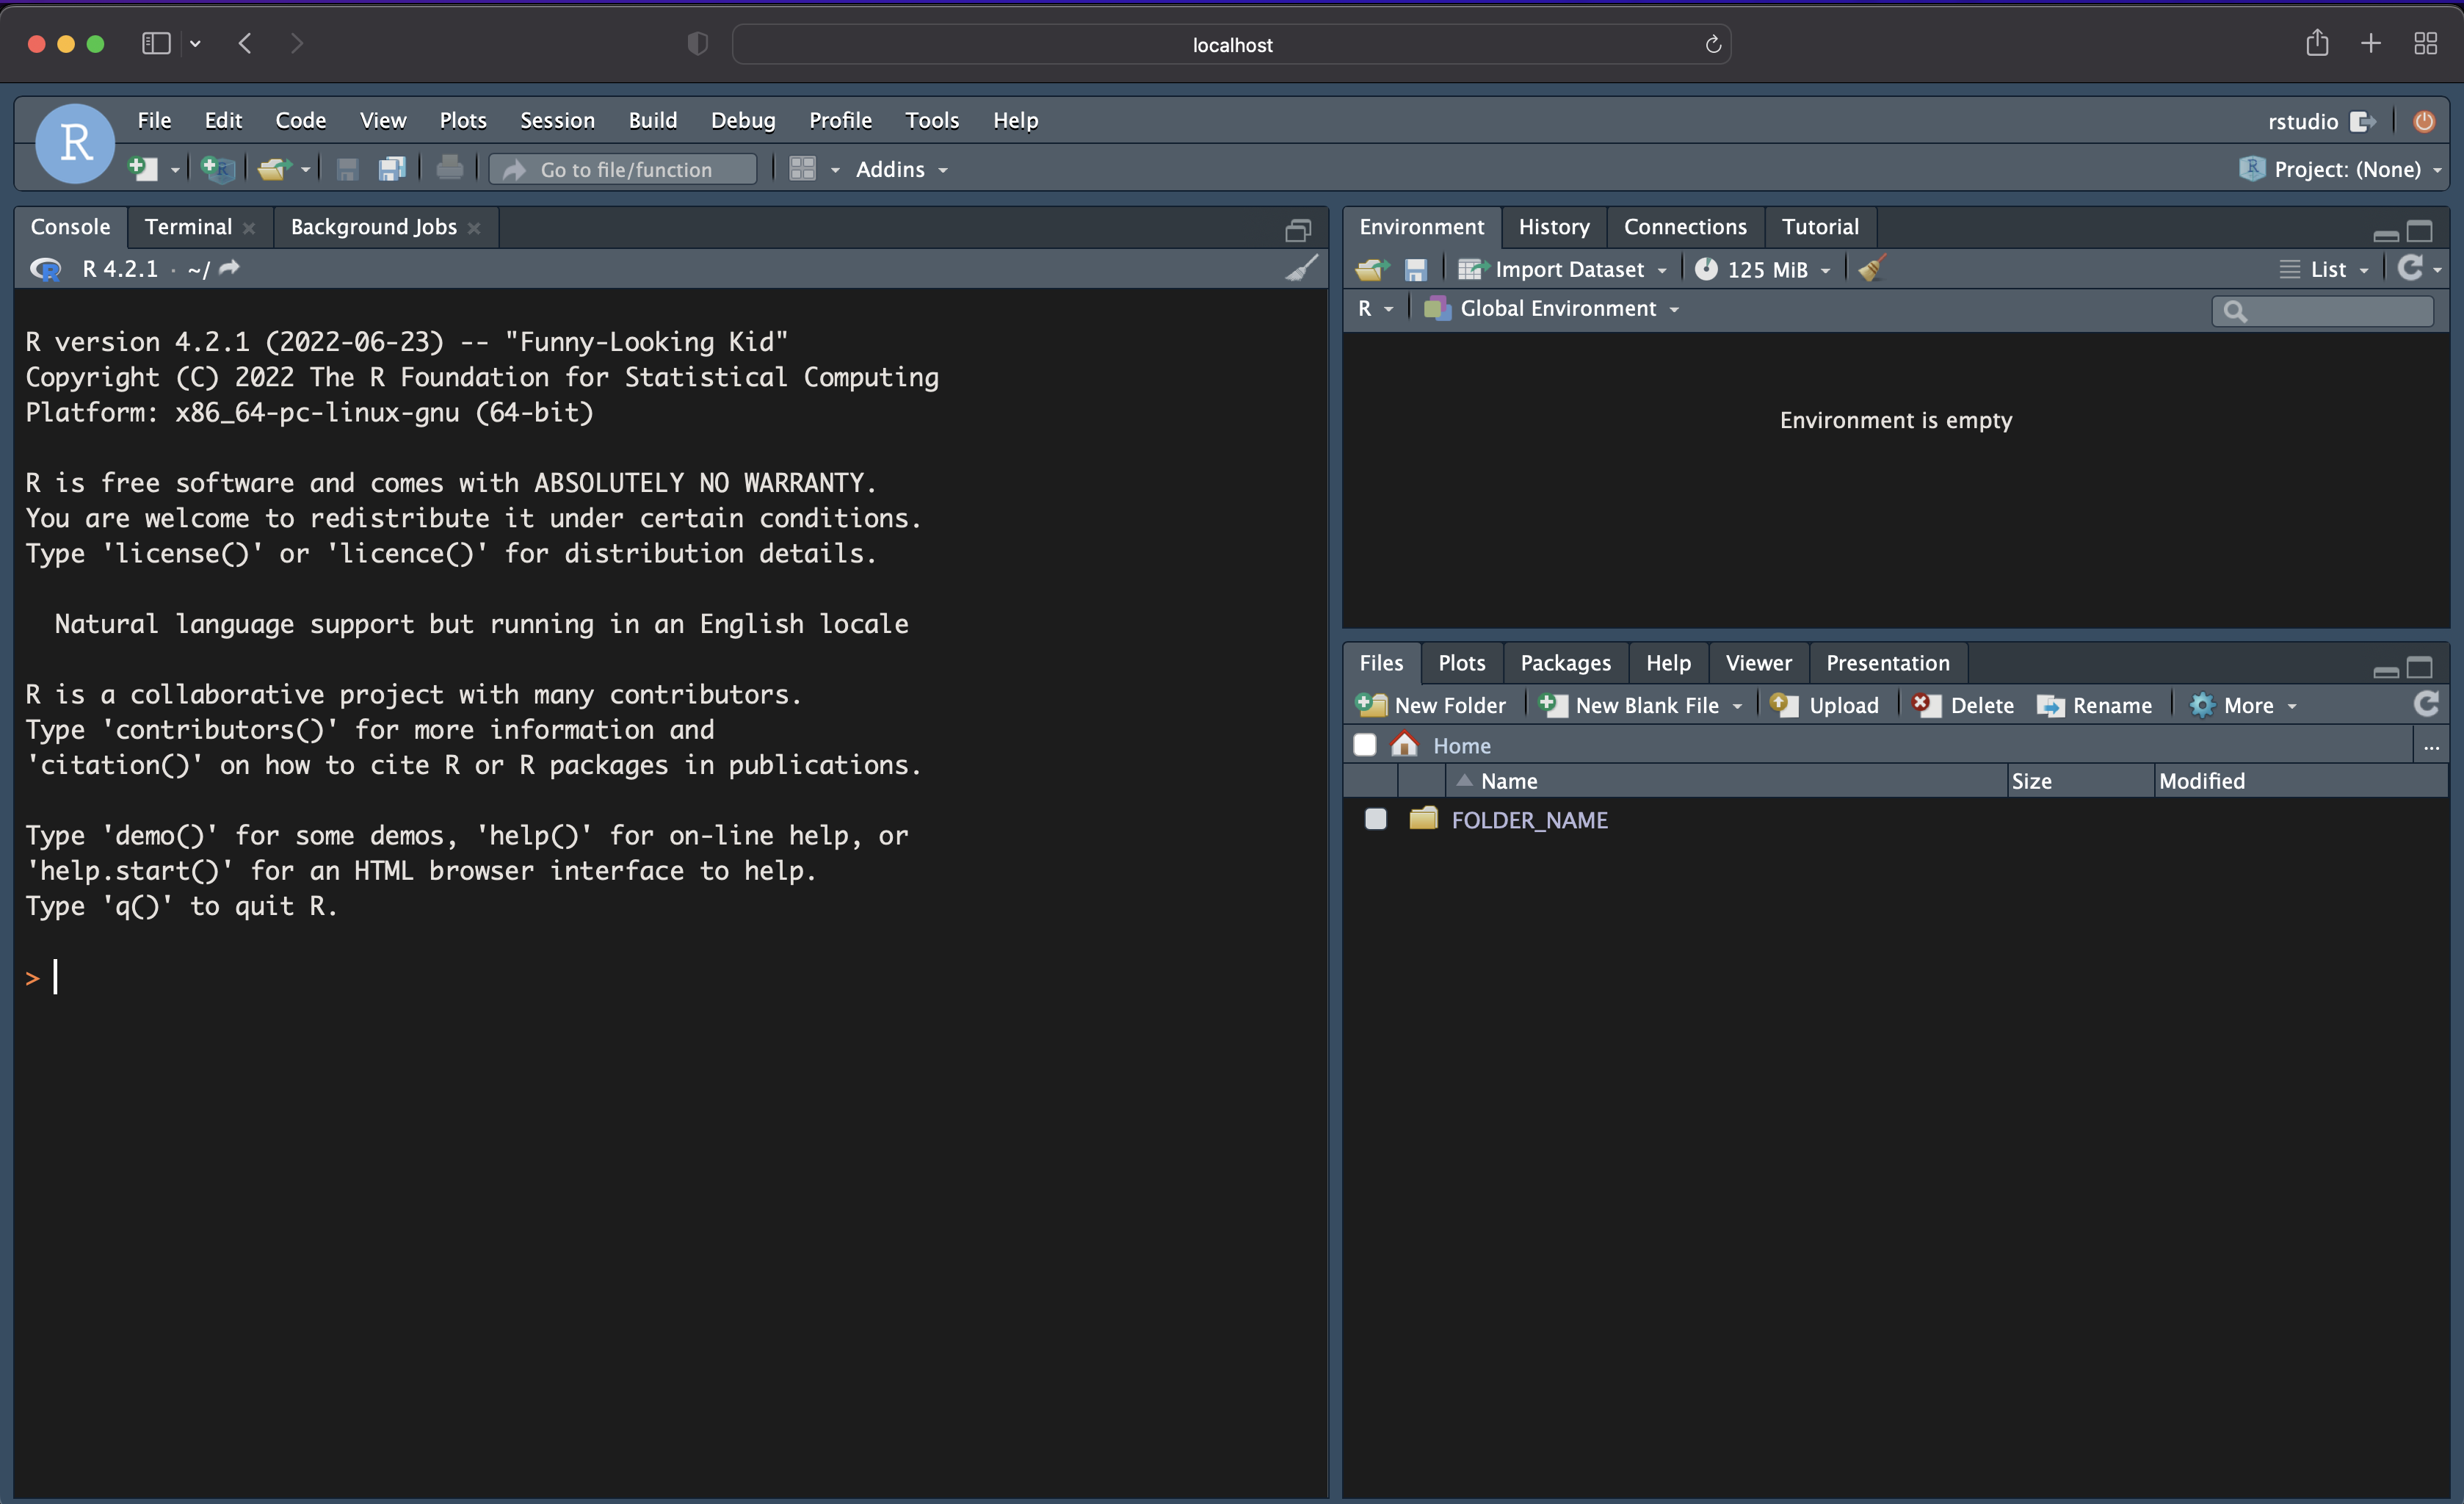
Task: Open the Session menu
Action: (x=557, y=120)
